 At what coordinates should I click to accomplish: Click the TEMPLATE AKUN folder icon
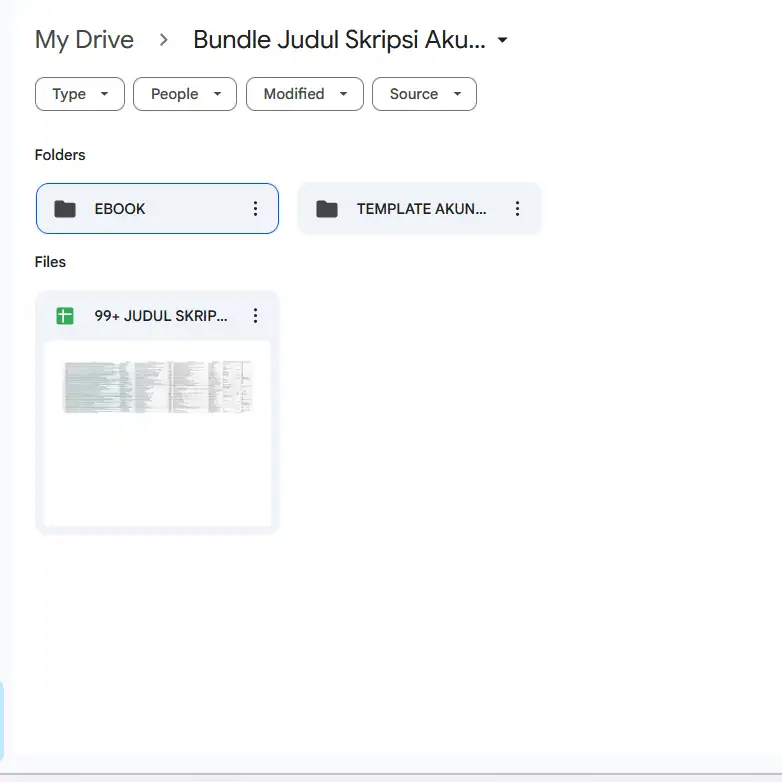point(327,209)
